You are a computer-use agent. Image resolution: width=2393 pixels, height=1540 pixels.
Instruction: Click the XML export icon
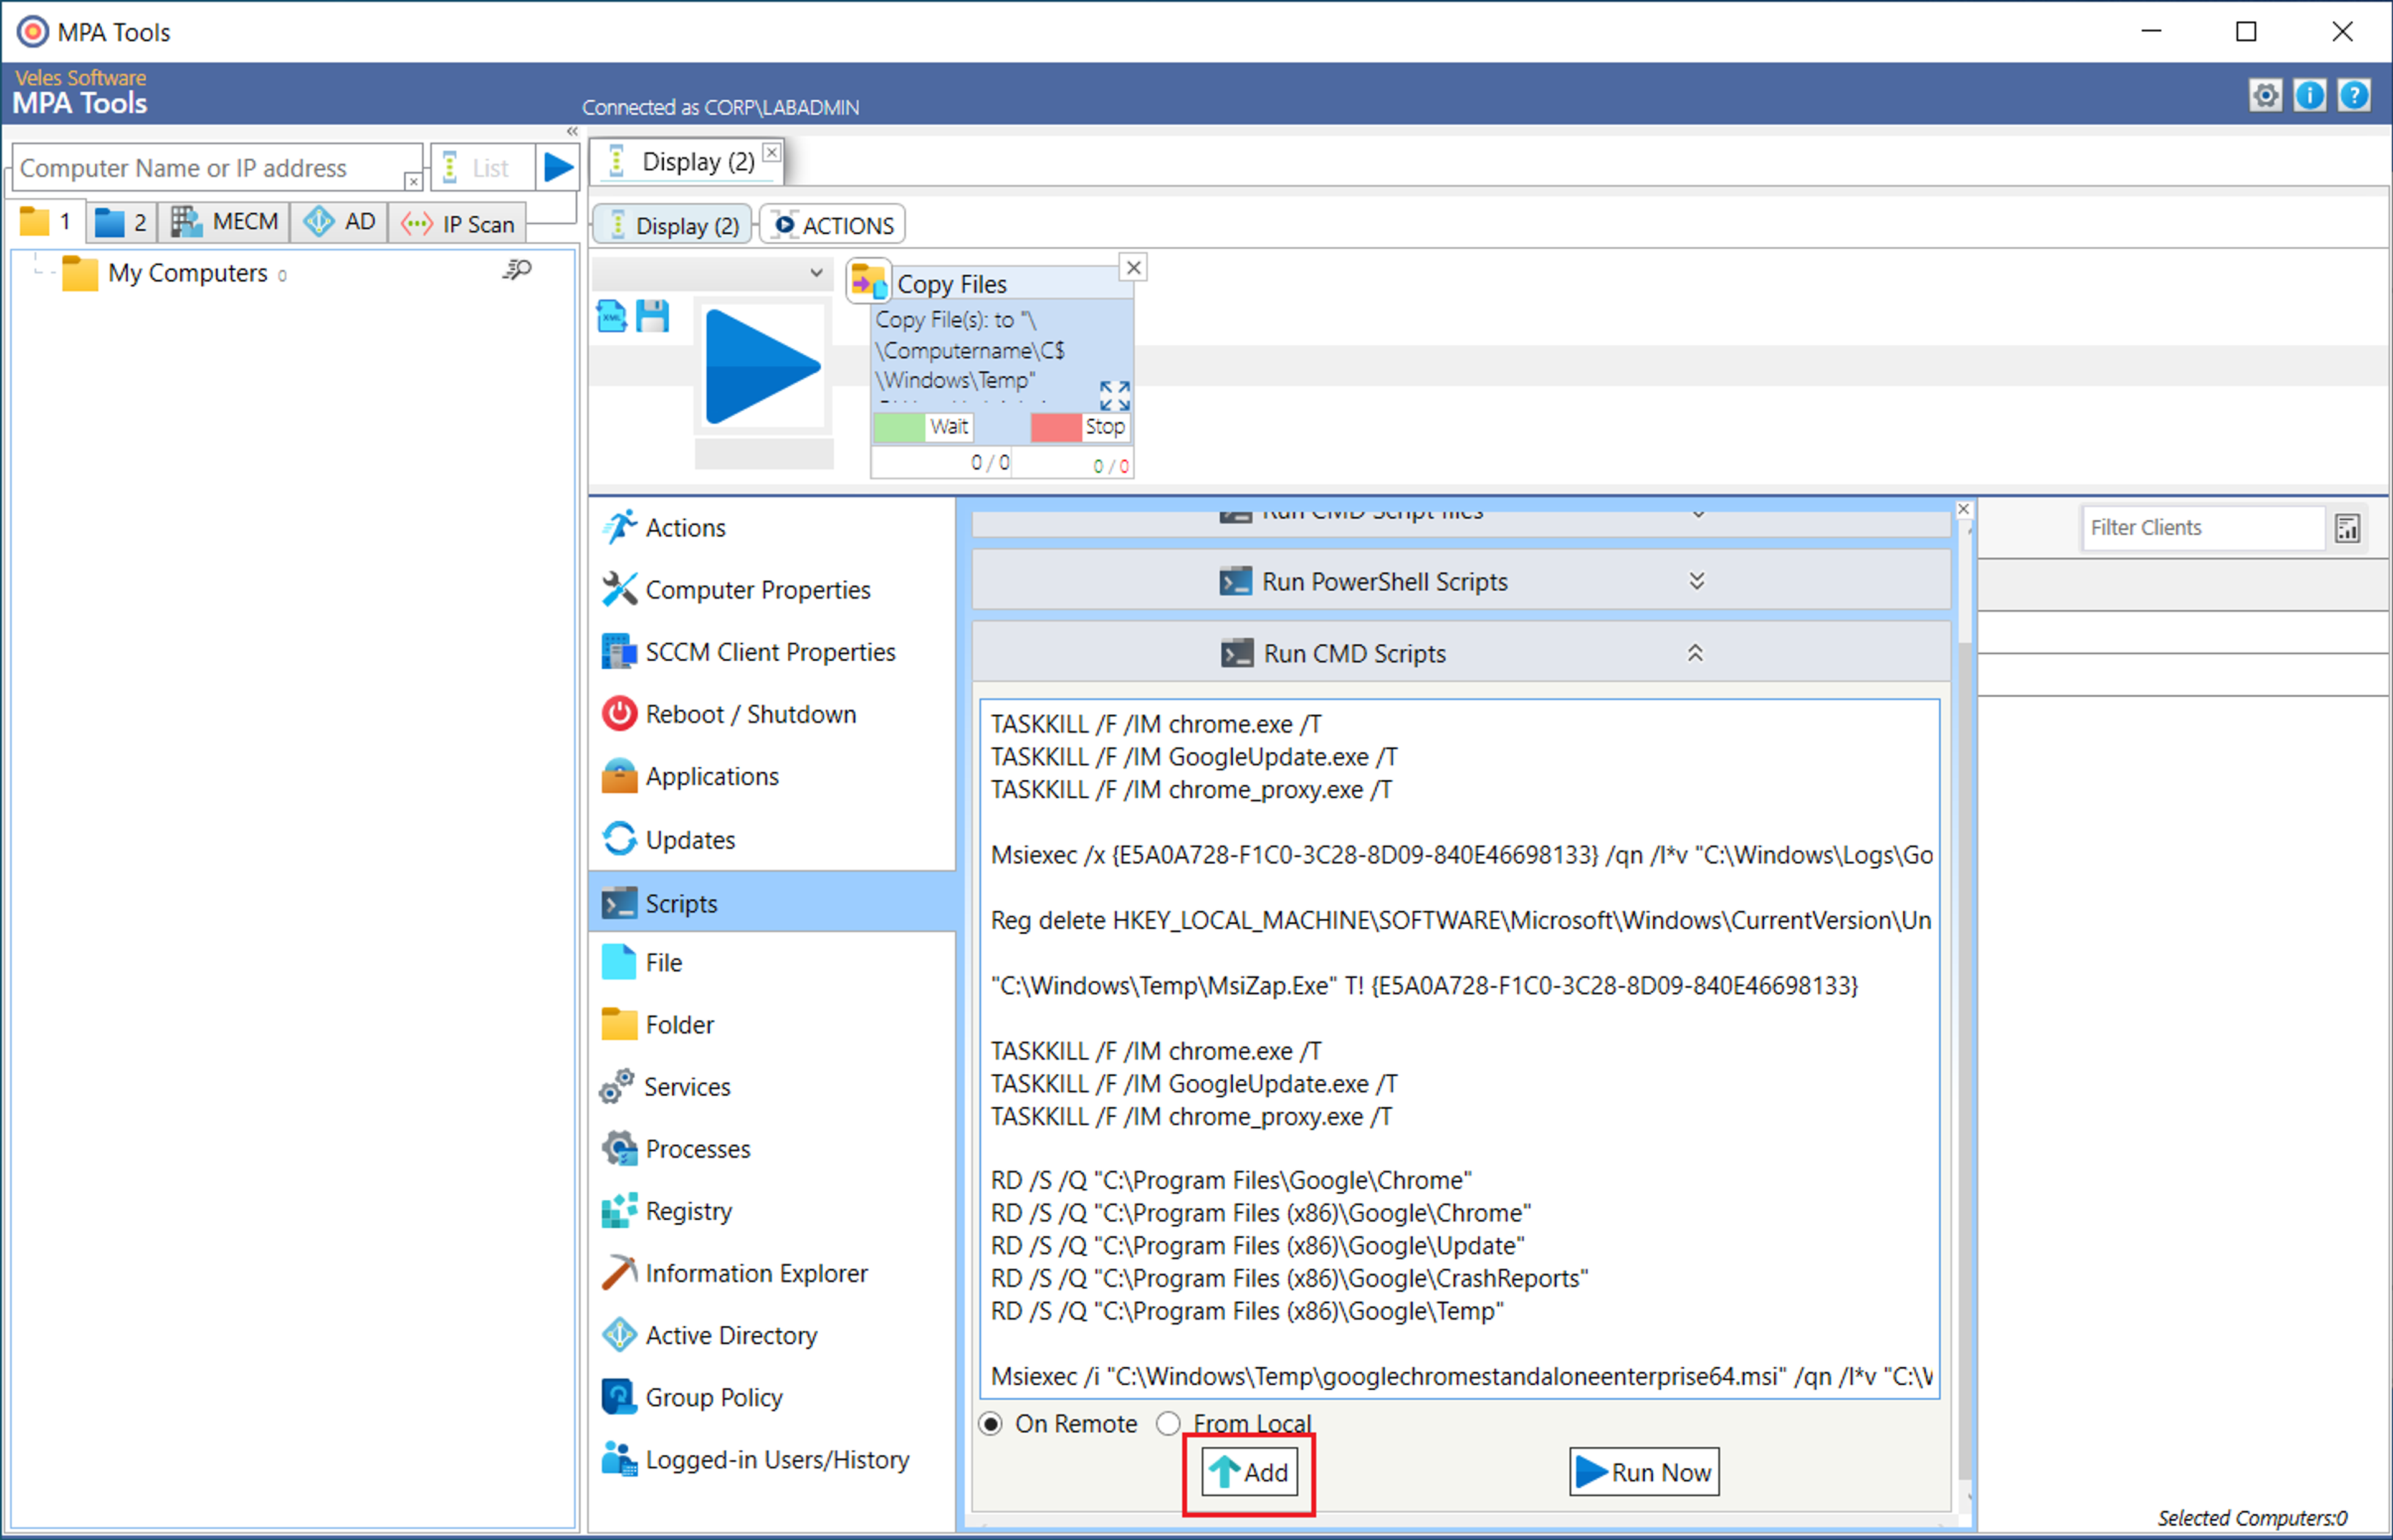(612, 316)
